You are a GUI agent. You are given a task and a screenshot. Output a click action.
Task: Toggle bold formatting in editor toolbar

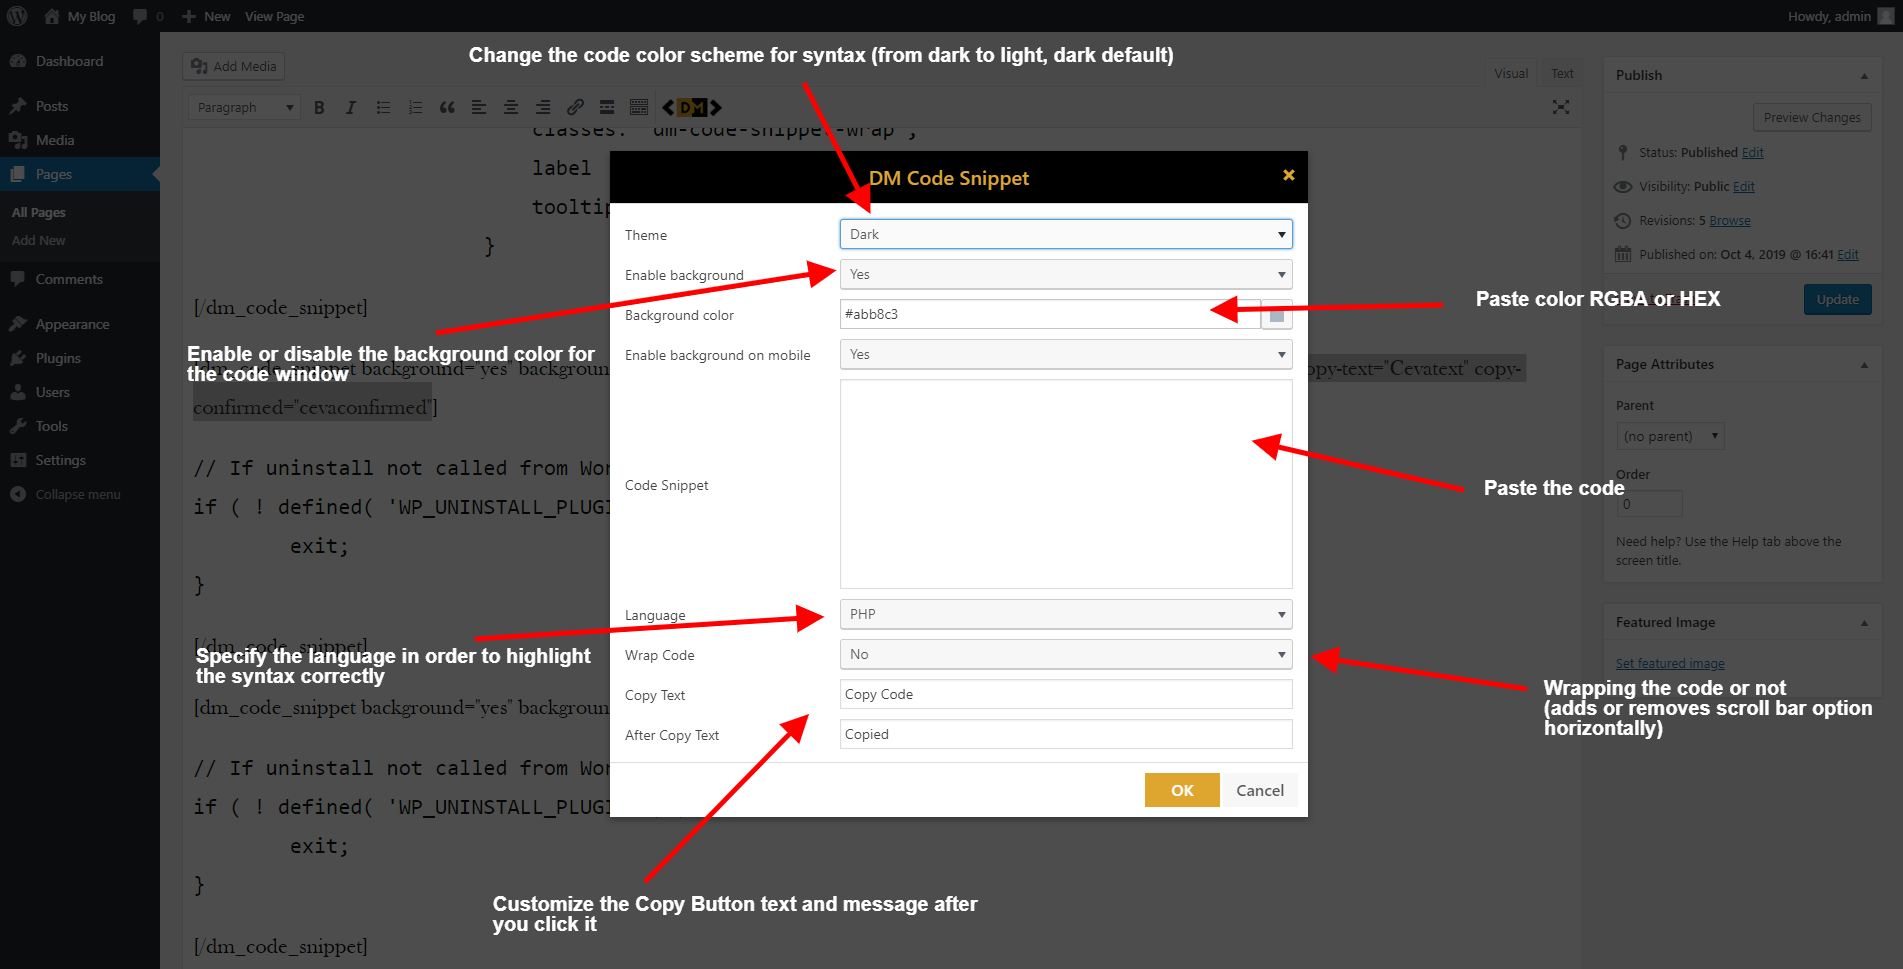pyautogui.click(x=319, y=107)
